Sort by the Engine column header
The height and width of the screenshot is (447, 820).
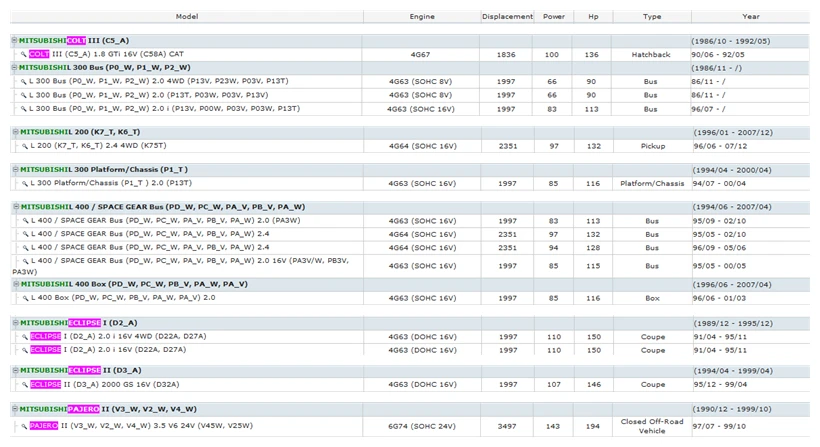click(x=422, y=17)
